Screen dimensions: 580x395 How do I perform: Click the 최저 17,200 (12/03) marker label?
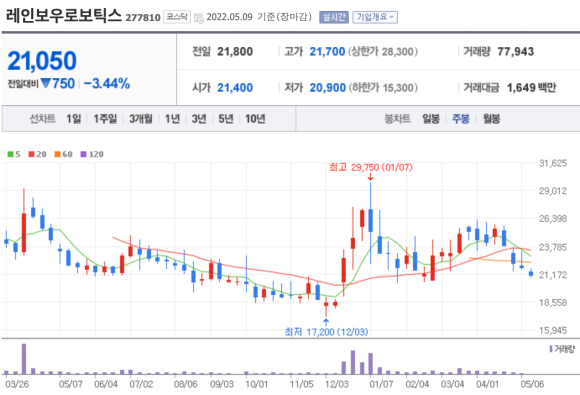pyautogui.click(x=326, y=332)
